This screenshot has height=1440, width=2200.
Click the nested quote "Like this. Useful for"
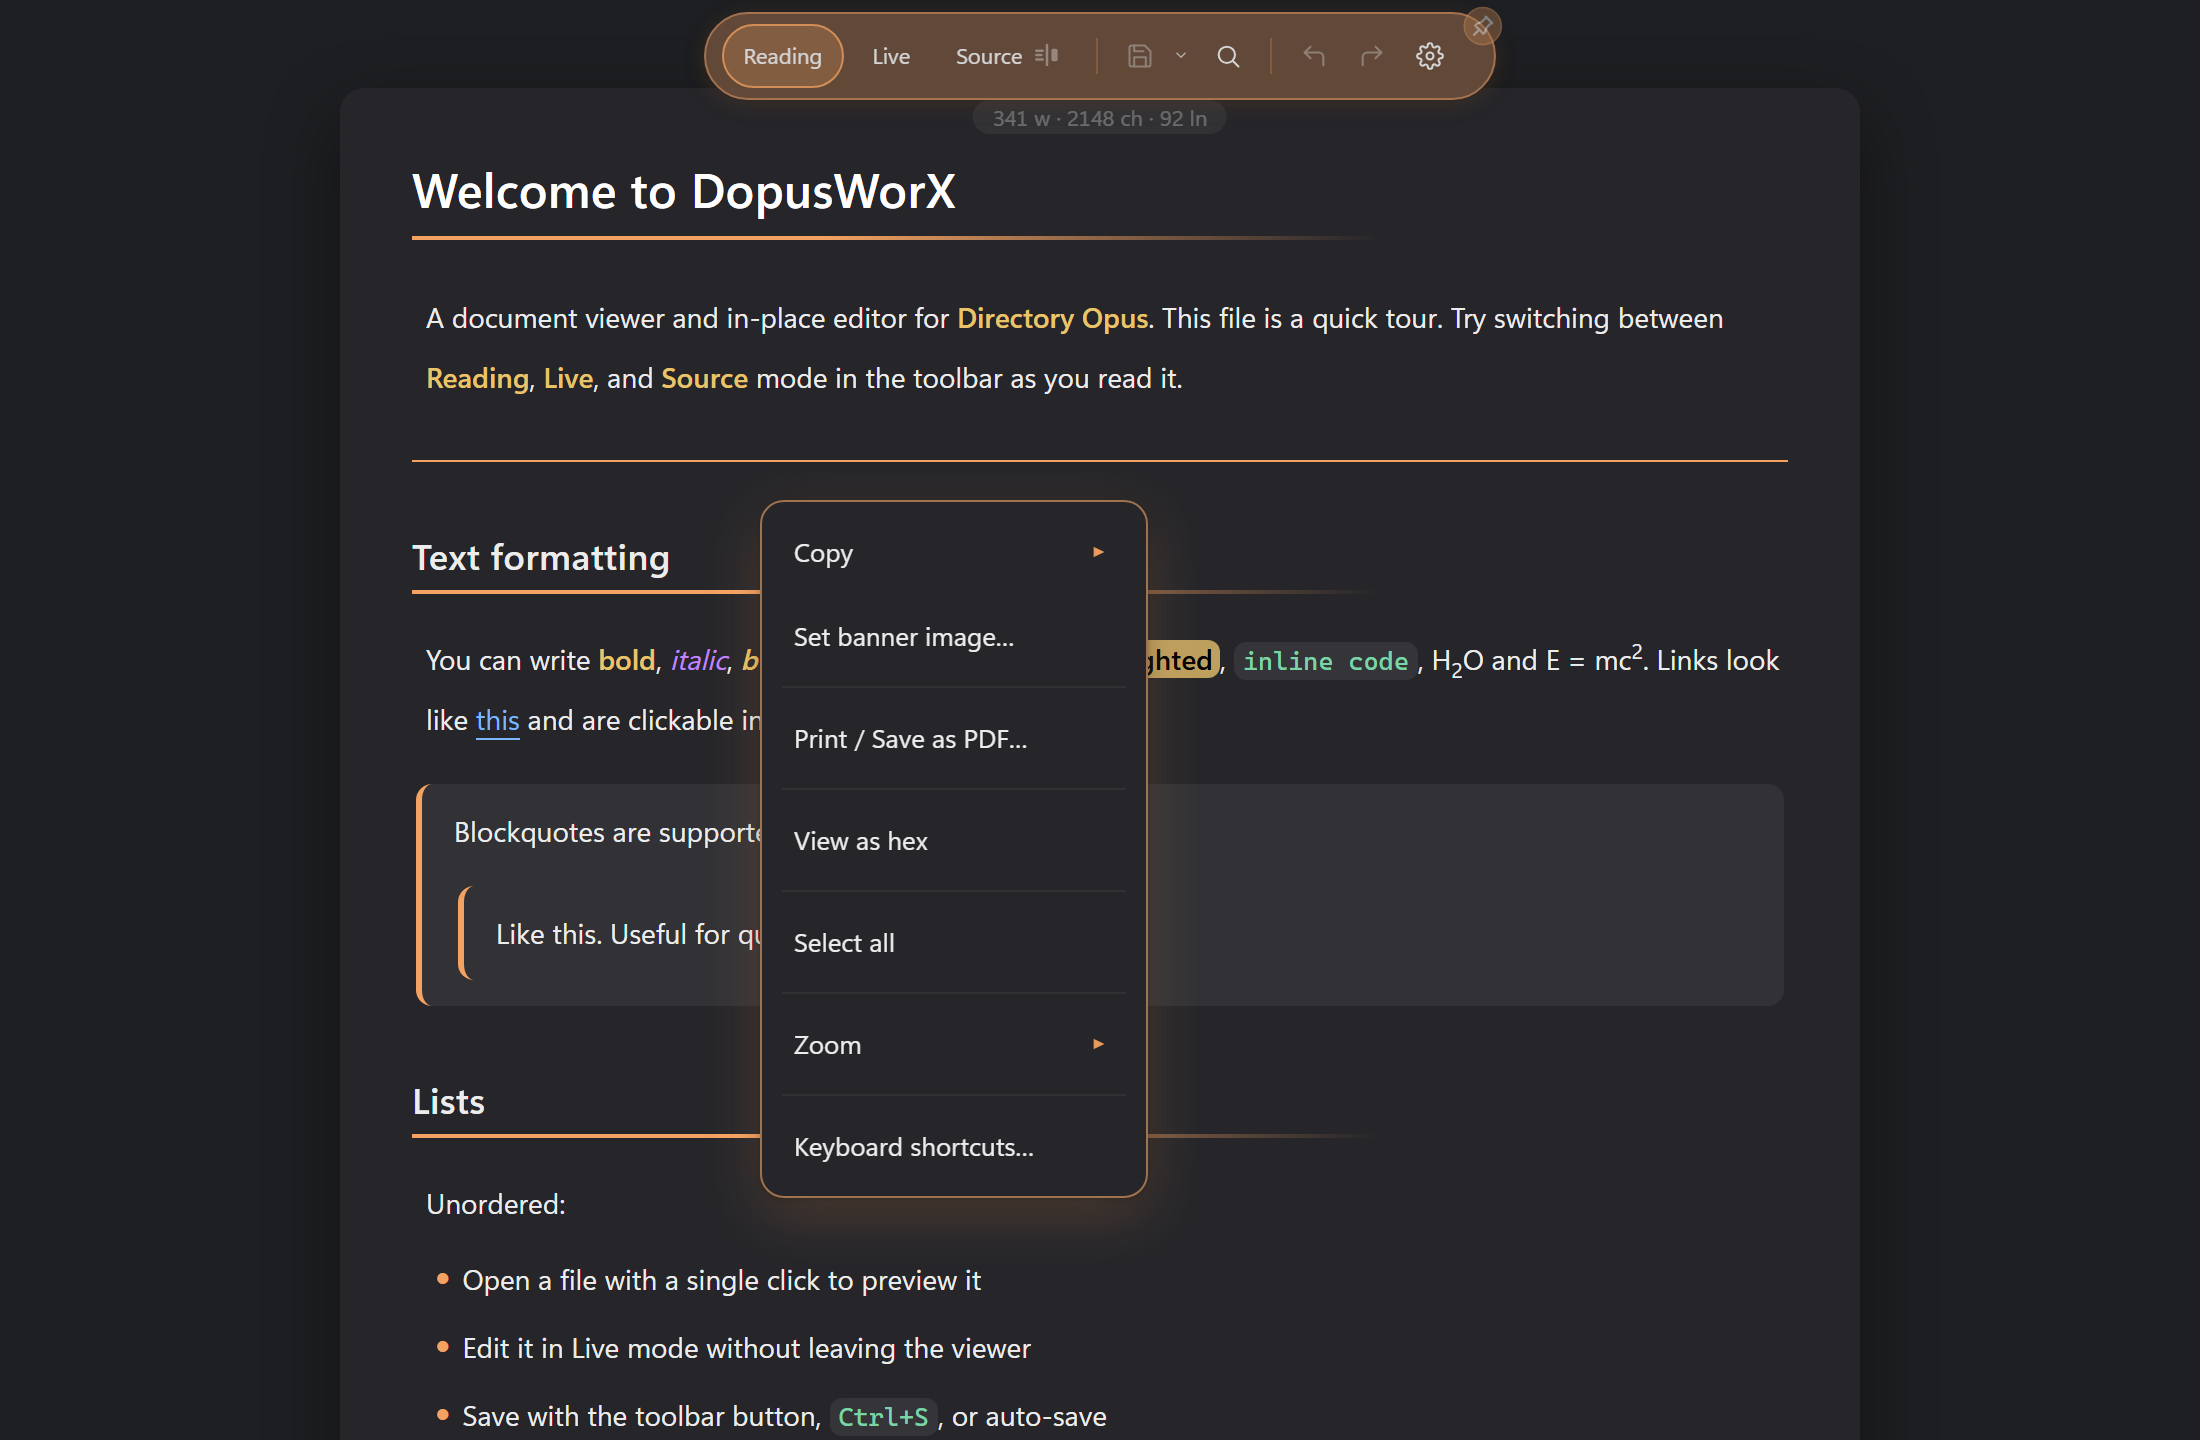click(628, 934)
